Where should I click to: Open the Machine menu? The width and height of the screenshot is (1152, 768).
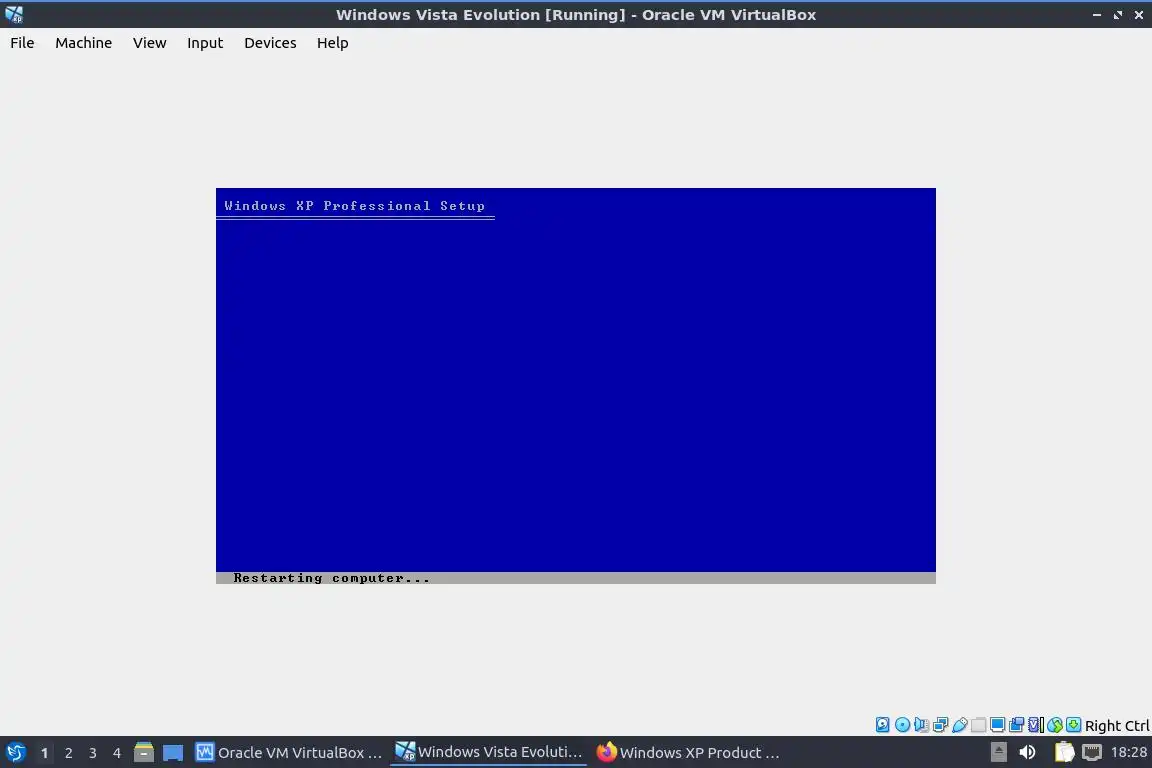pyautogui.click(x=84, y=43)
